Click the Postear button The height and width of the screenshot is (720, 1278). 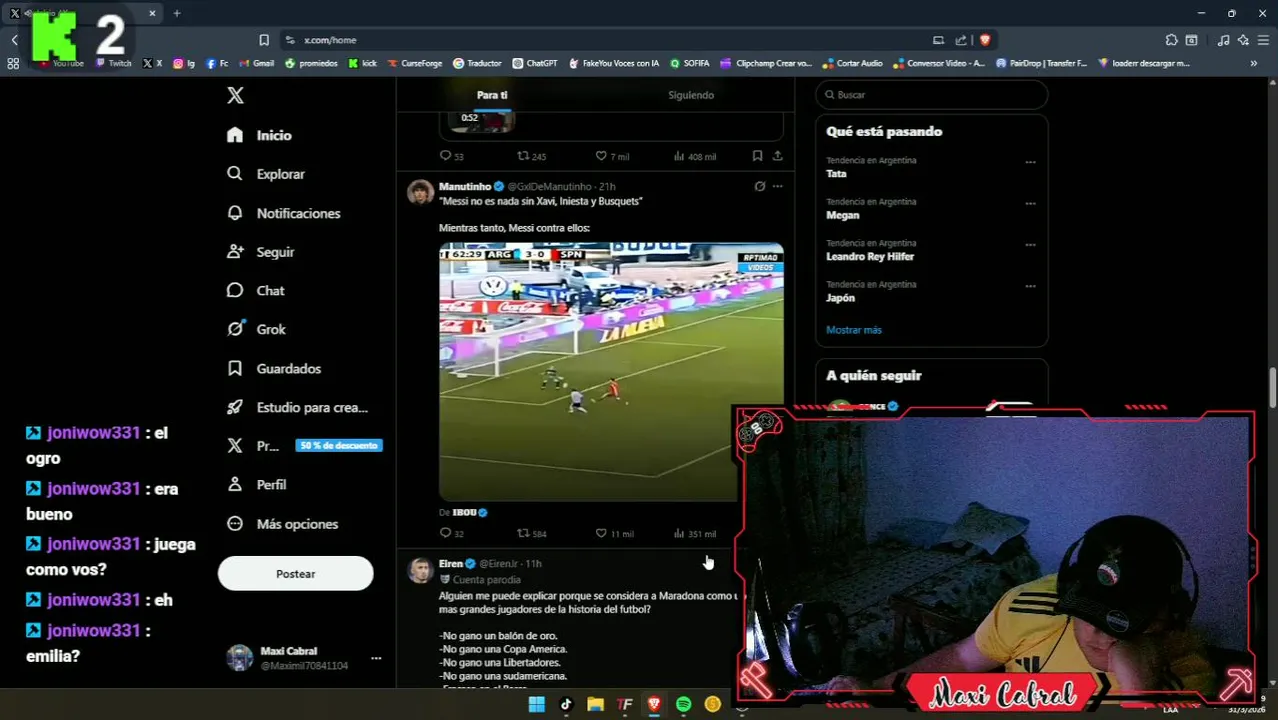coord(295,574)
